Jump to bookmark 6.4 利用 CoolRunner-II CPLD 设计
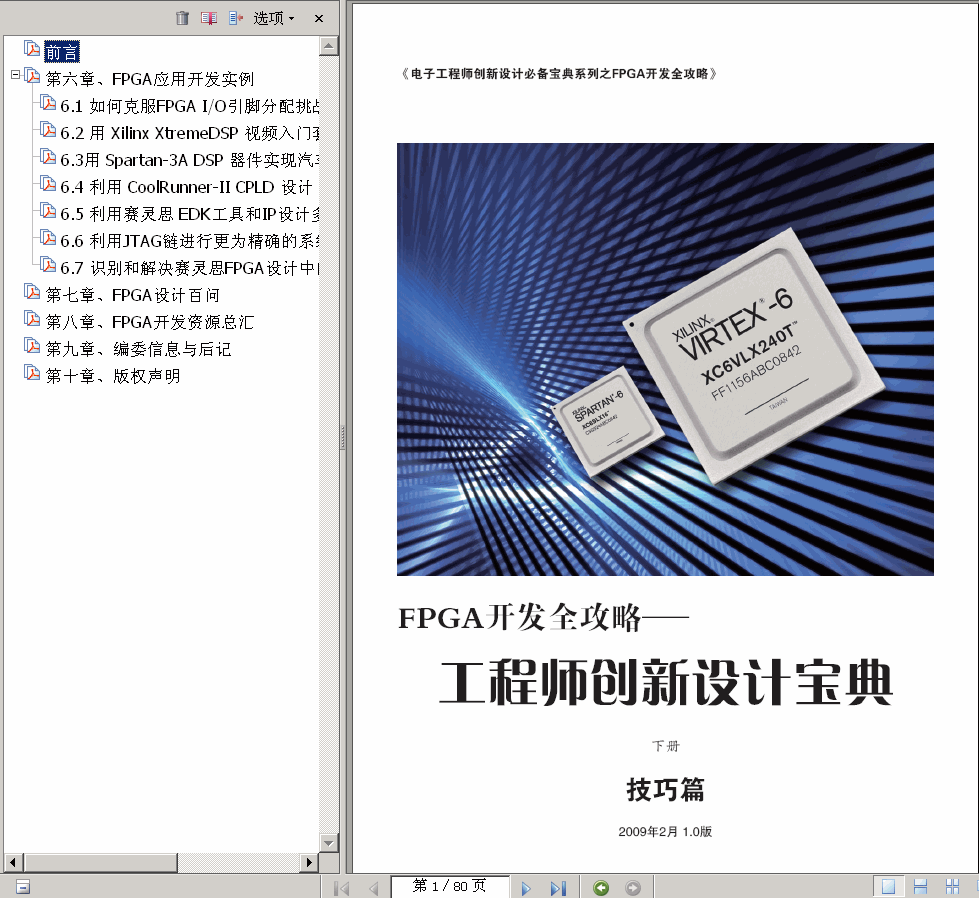Screen dimensions: 979x898 186,187
